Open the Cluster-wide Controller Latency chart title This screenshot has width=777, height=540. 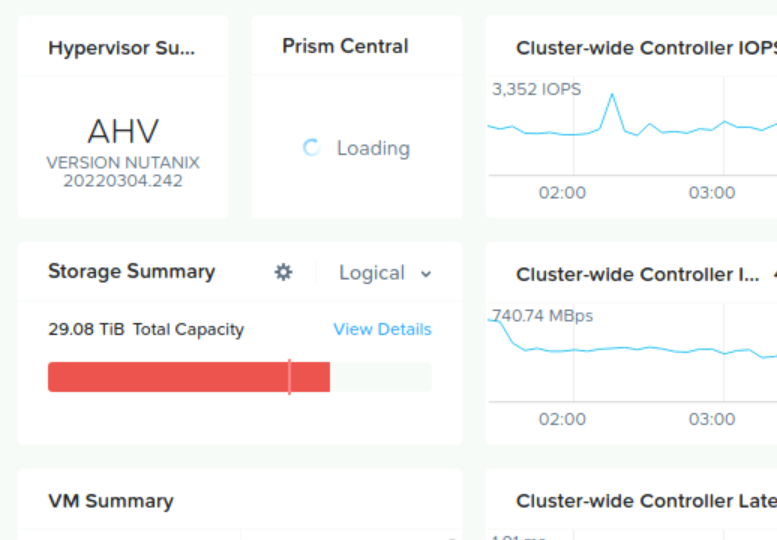(645, 501)
